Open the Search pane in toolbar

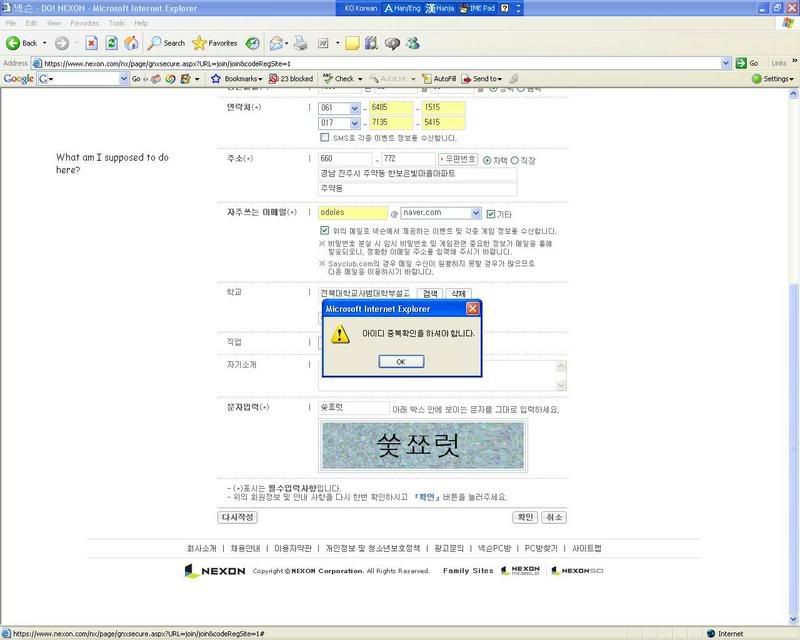click(x=166, y=43)
